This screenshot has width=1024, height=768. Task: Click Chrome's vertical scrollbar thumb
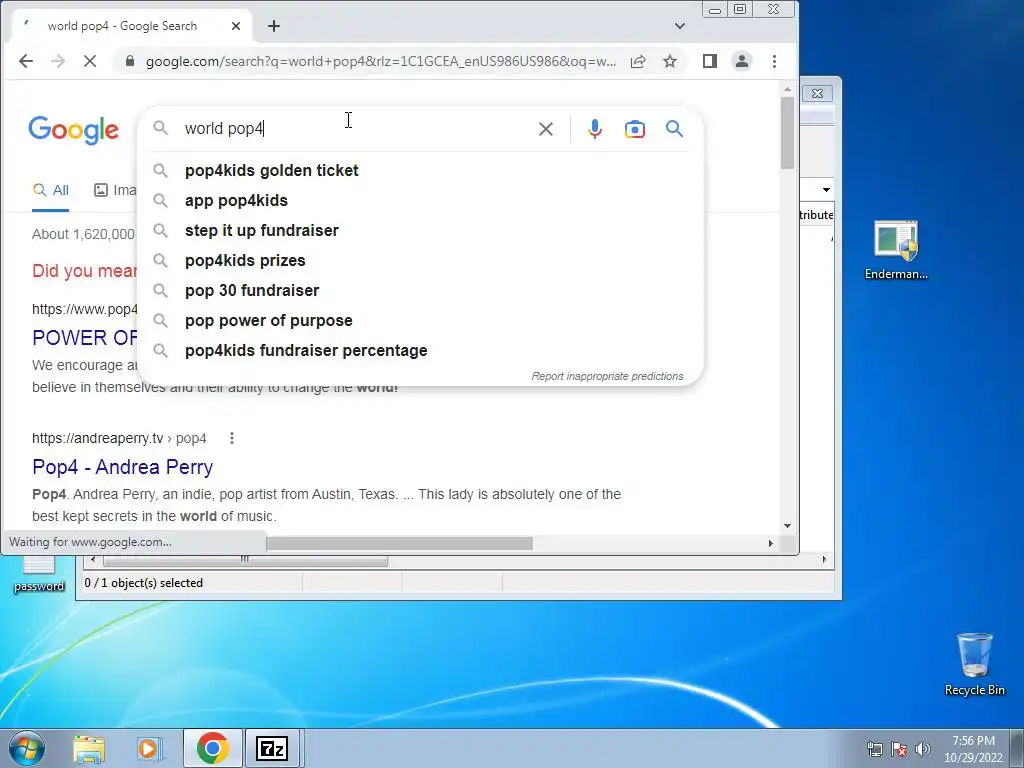tap(787, 133)
